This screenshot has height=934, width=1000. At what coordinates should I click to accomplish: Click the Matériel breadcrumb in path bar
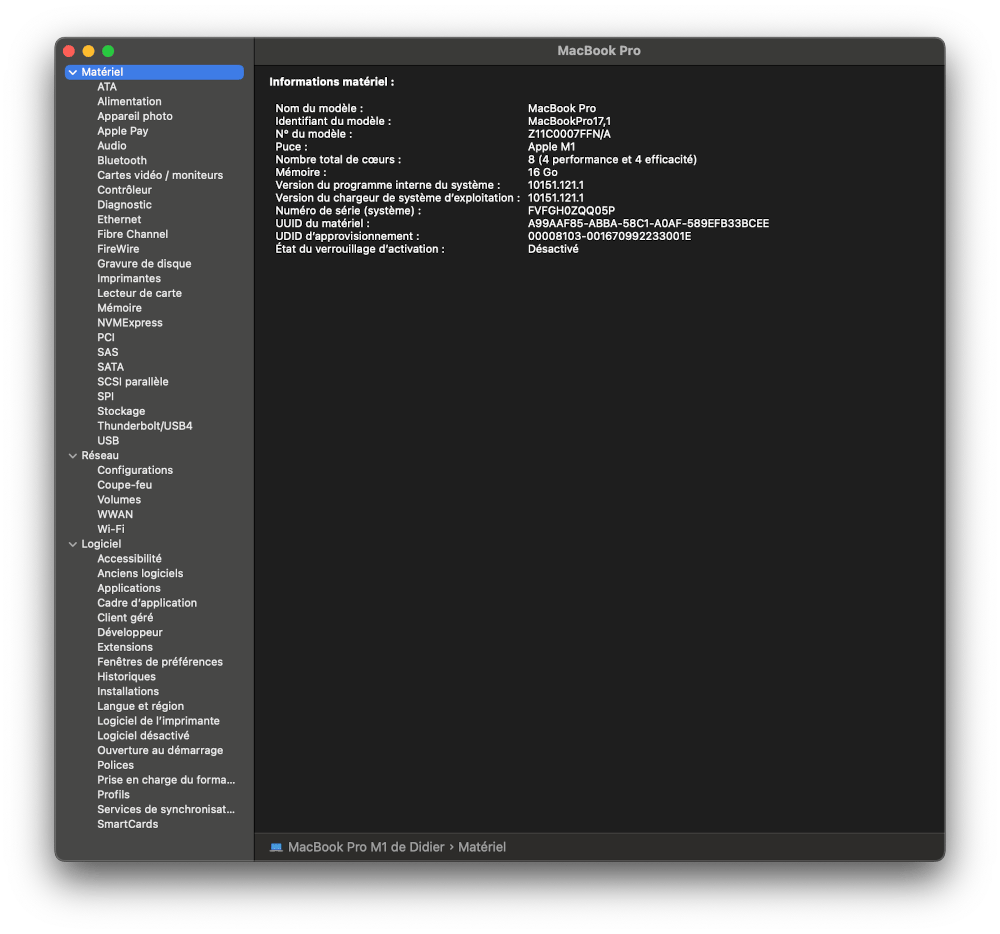(x=482, y=847)
